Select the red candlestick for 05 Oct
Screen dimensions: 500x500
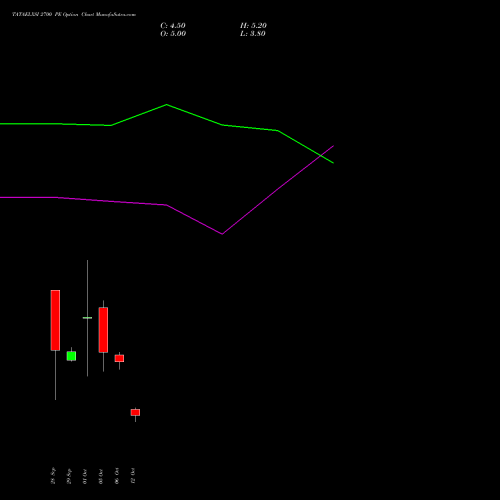103,330
